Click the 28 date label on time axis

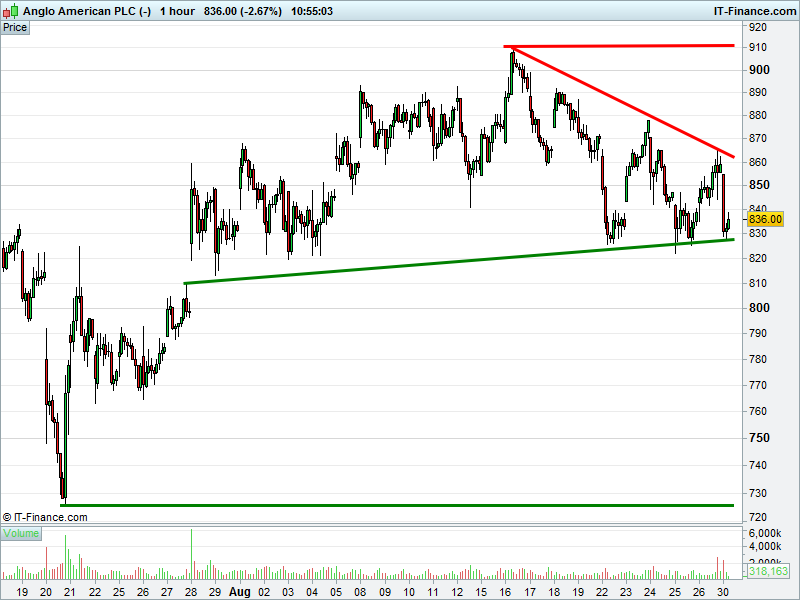pos(191,592)
